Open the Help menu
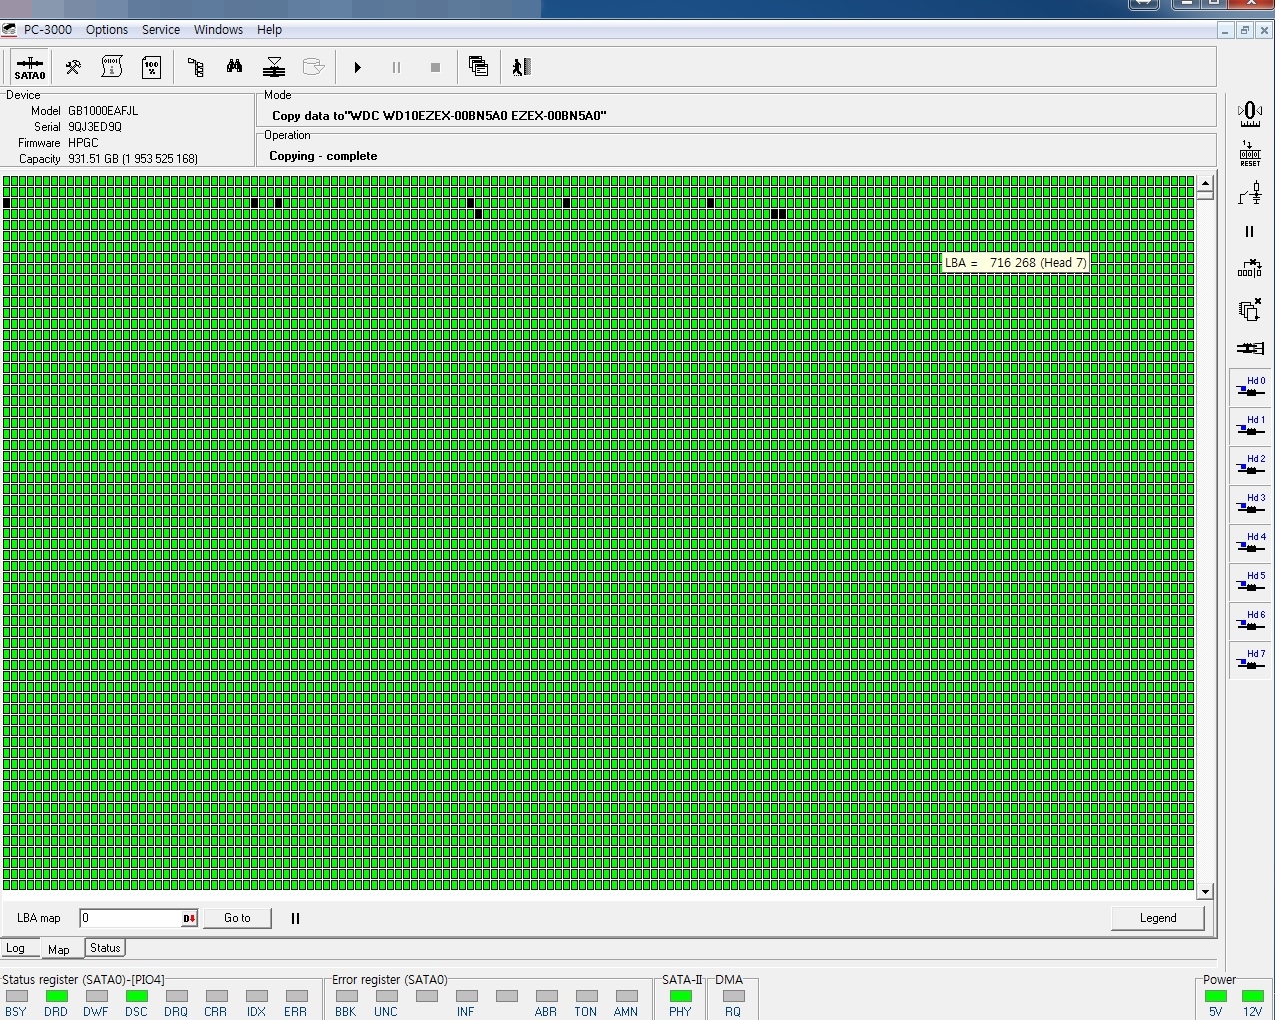1275x1020 pixels. [269, 29]
